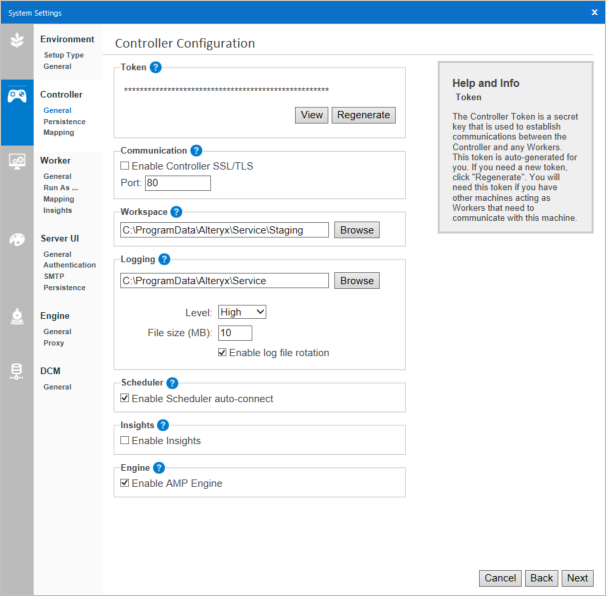Viewport: 606px width, 596px height.
Task: Click the Server UI palette icon
Action: tap(17, 240)
